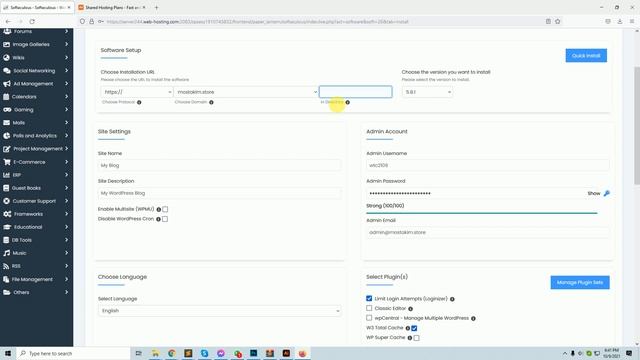Viewport: 640px width, 360px height.
Task: Click the In Directory input field
Action: (356, 92)
